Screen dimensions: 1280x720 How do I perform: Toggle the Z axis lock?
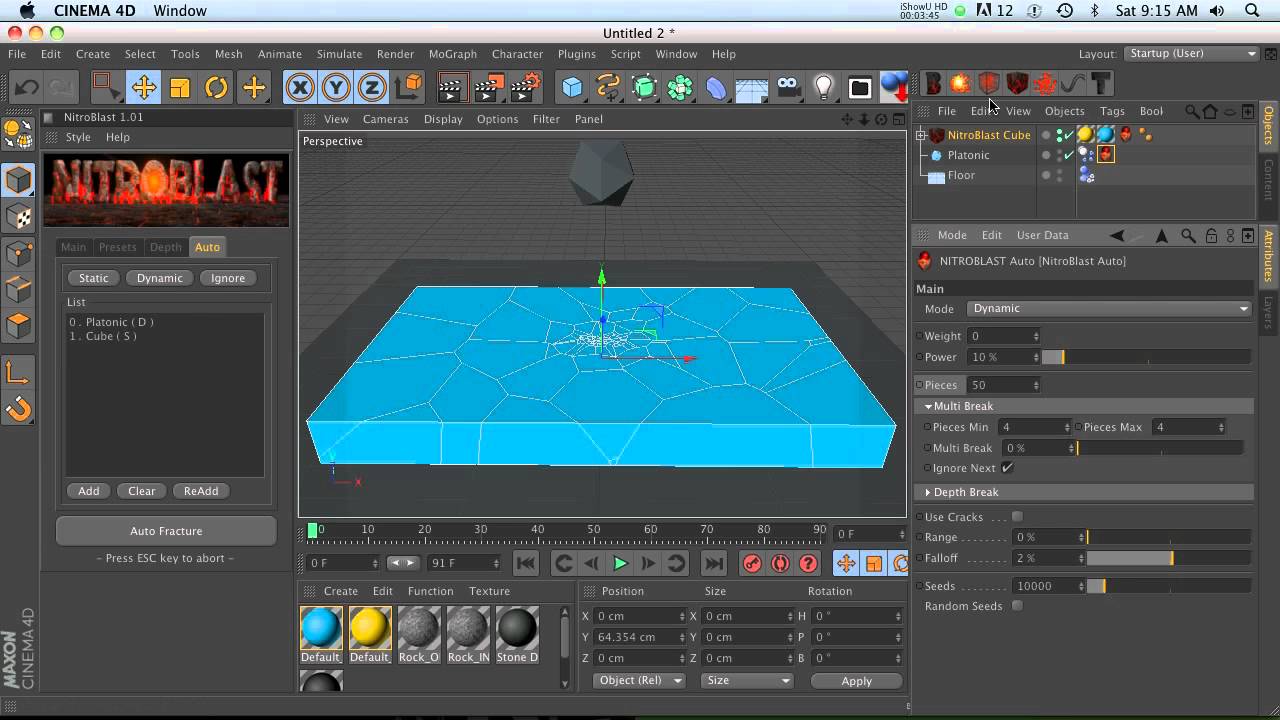[x=372, y=87]
